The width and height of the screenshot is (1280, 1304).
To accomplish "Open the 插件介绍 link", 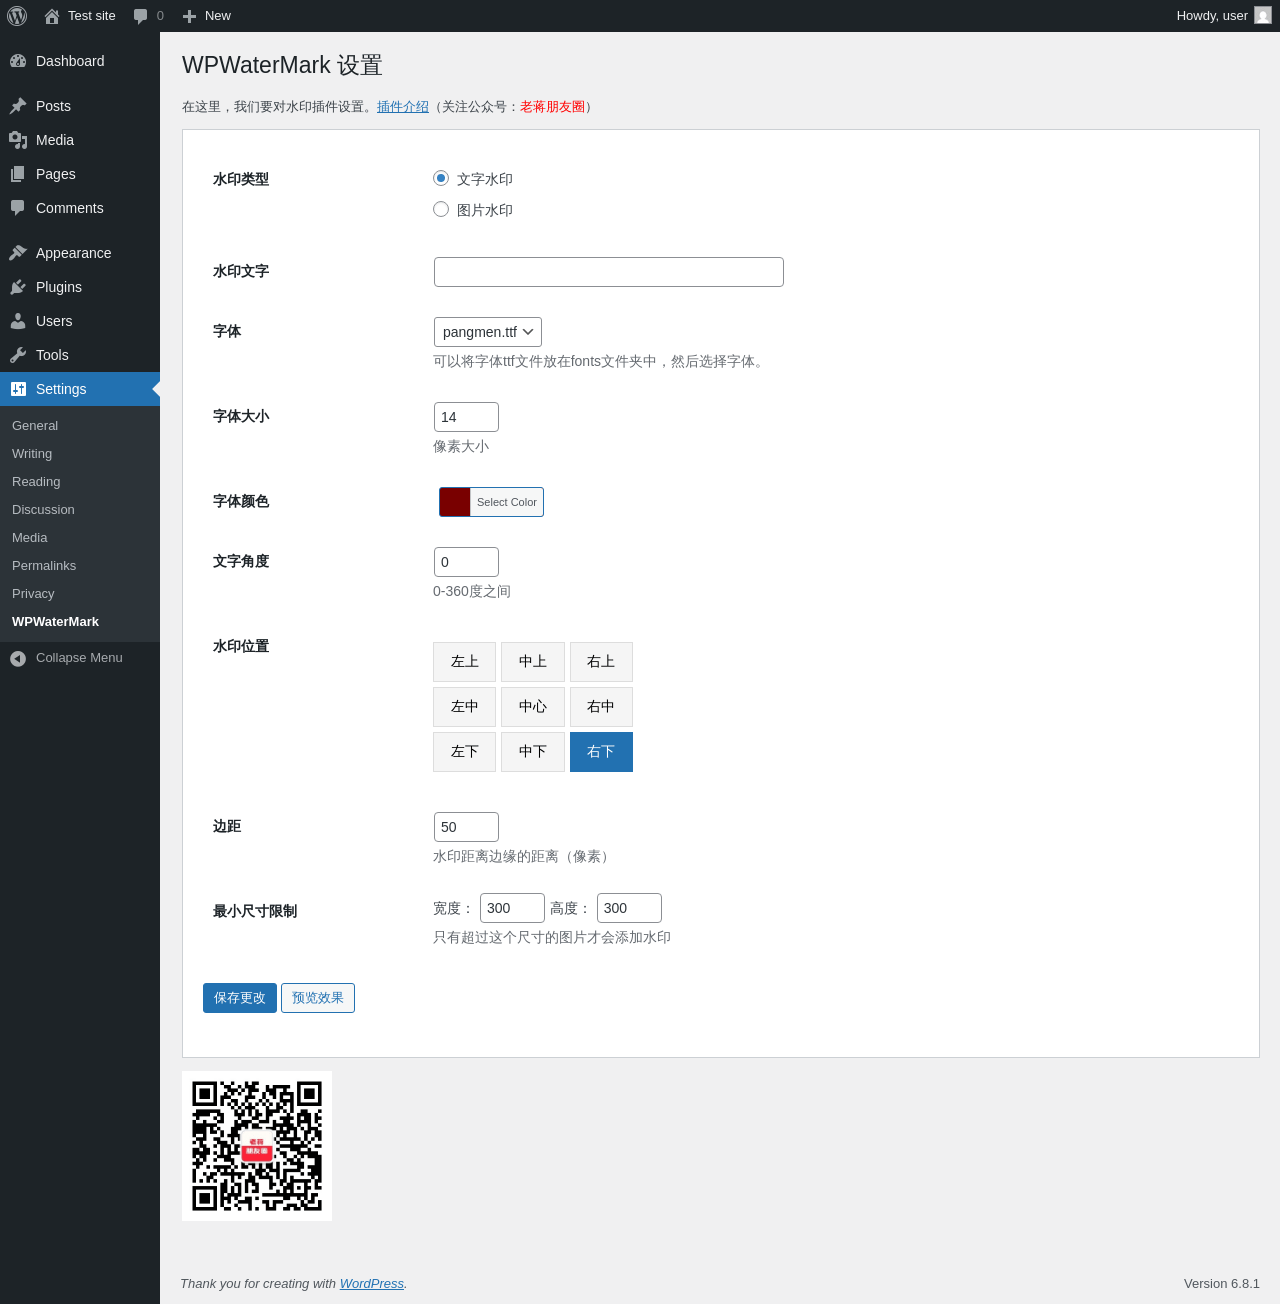I will click(x=403, y=107).
